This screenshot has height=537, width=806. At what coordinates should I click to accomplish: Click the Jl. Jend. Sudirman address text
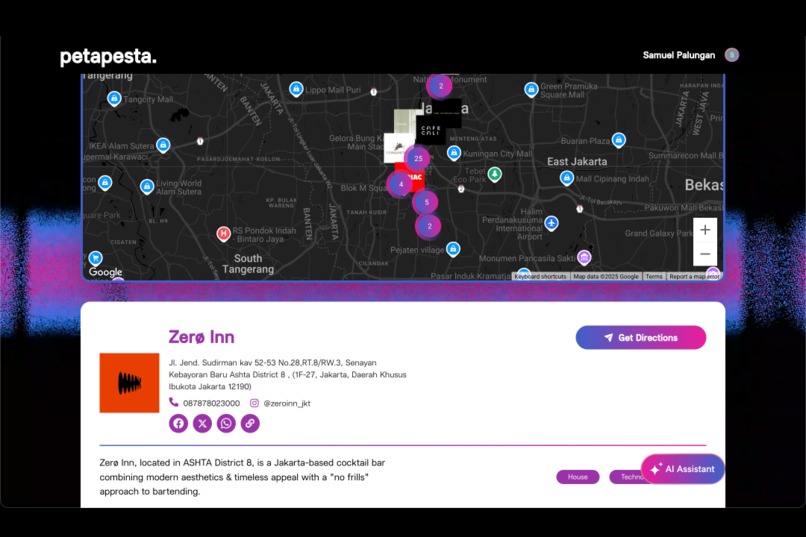(x=287, y=375)
